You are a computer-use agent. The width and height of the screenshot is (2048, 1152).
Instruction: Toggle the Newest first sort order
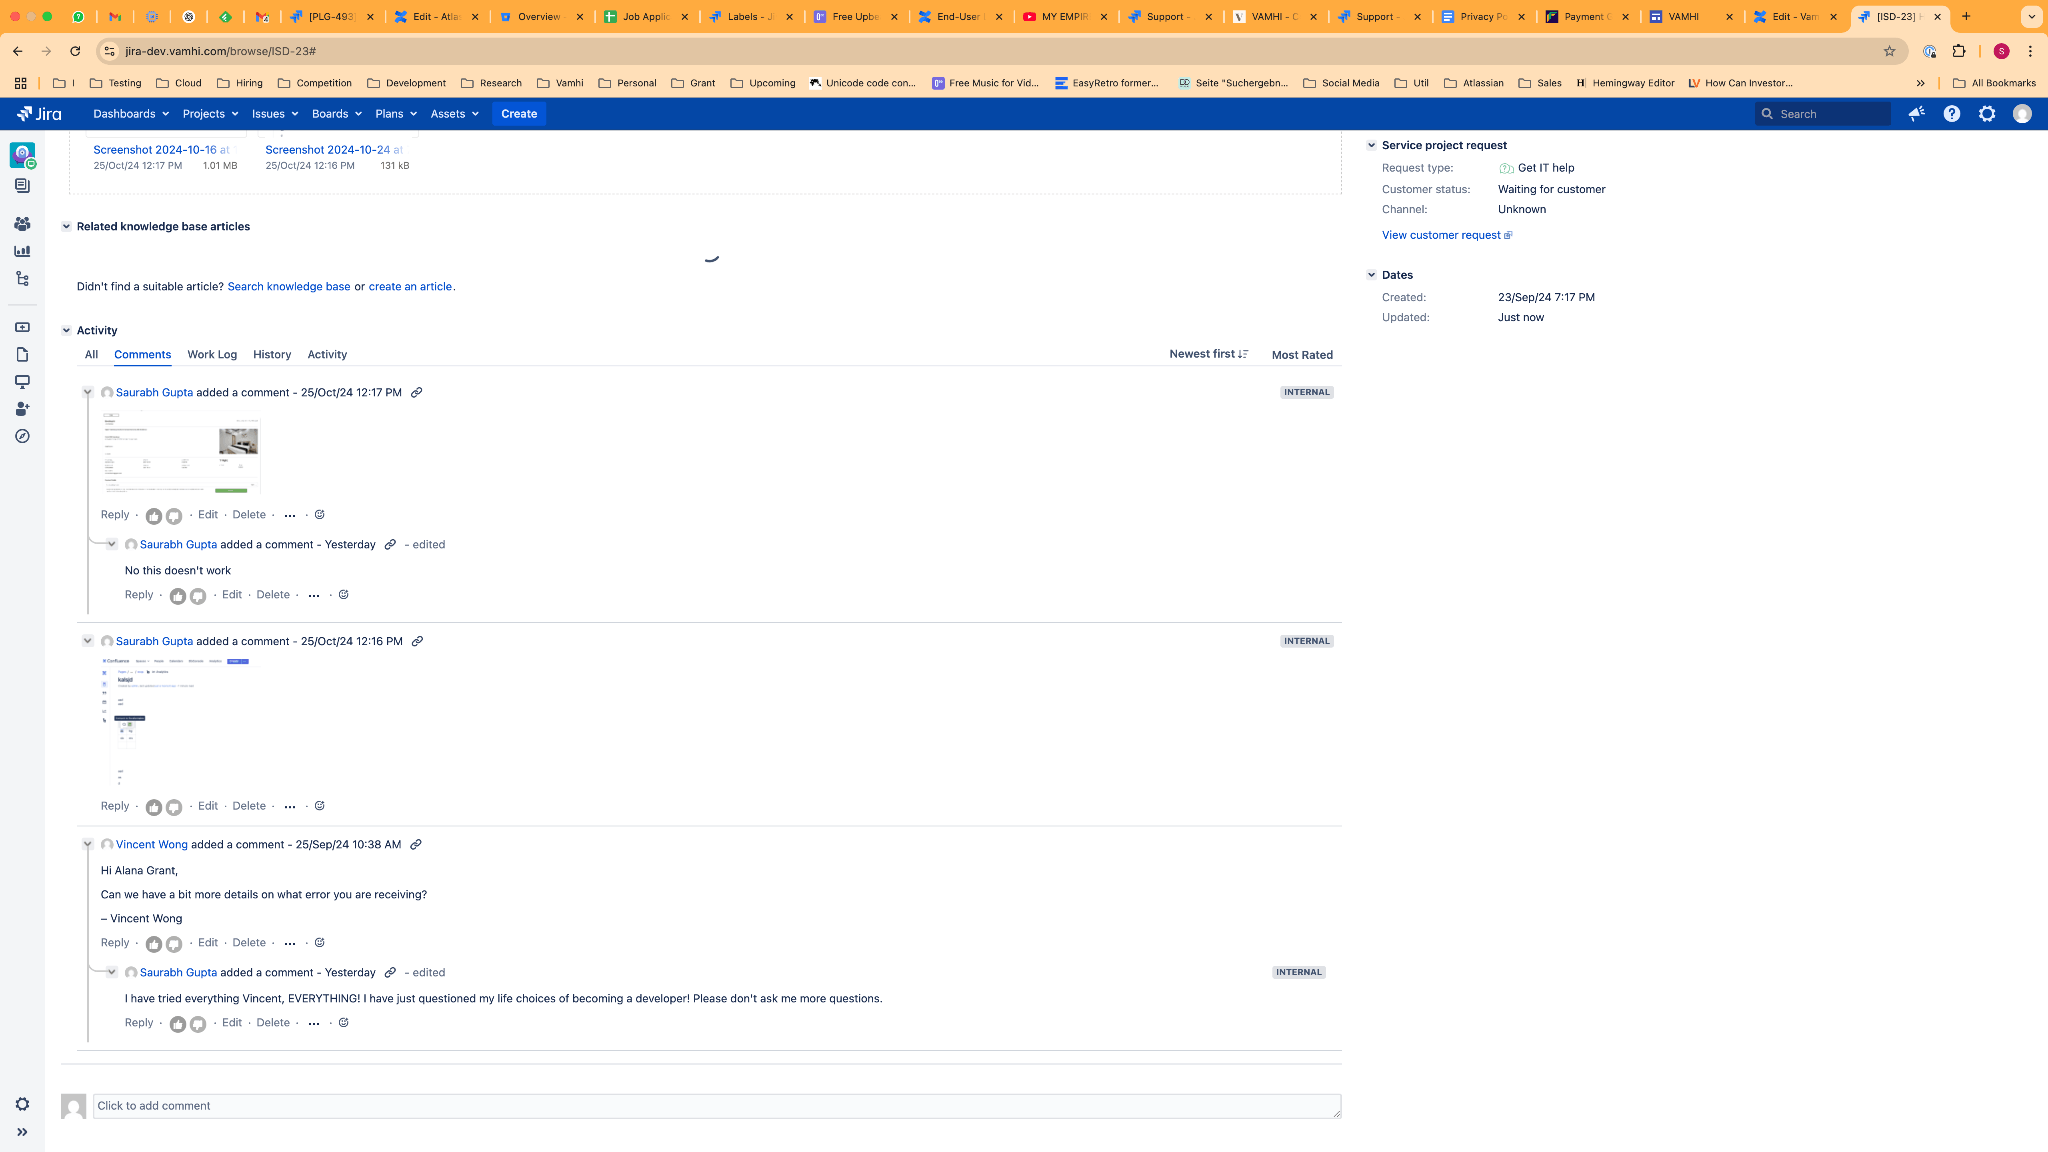(x=1208, y=354)
